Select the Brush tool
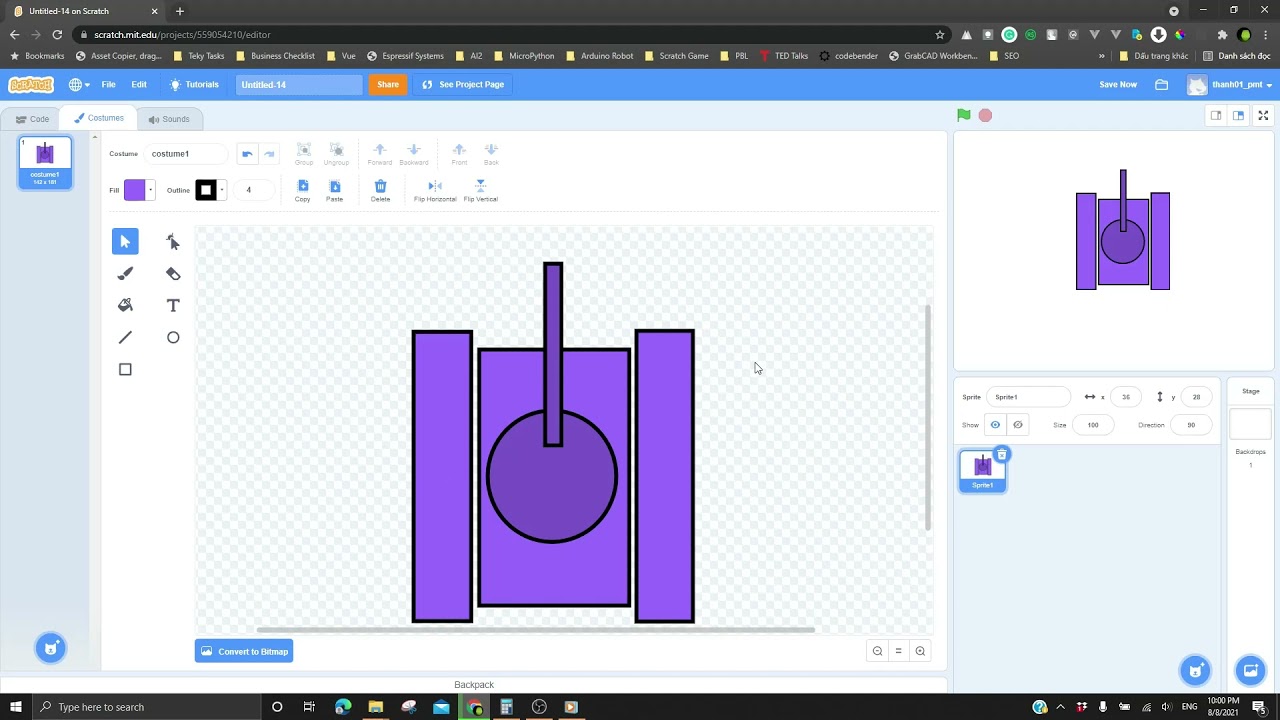This screenshot has width=1280, height=720. [x=125, y=273]
